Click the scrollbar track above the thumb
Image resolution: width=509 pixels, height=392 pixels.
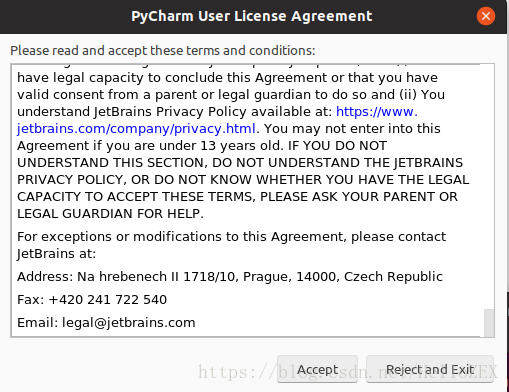[489, 187]
